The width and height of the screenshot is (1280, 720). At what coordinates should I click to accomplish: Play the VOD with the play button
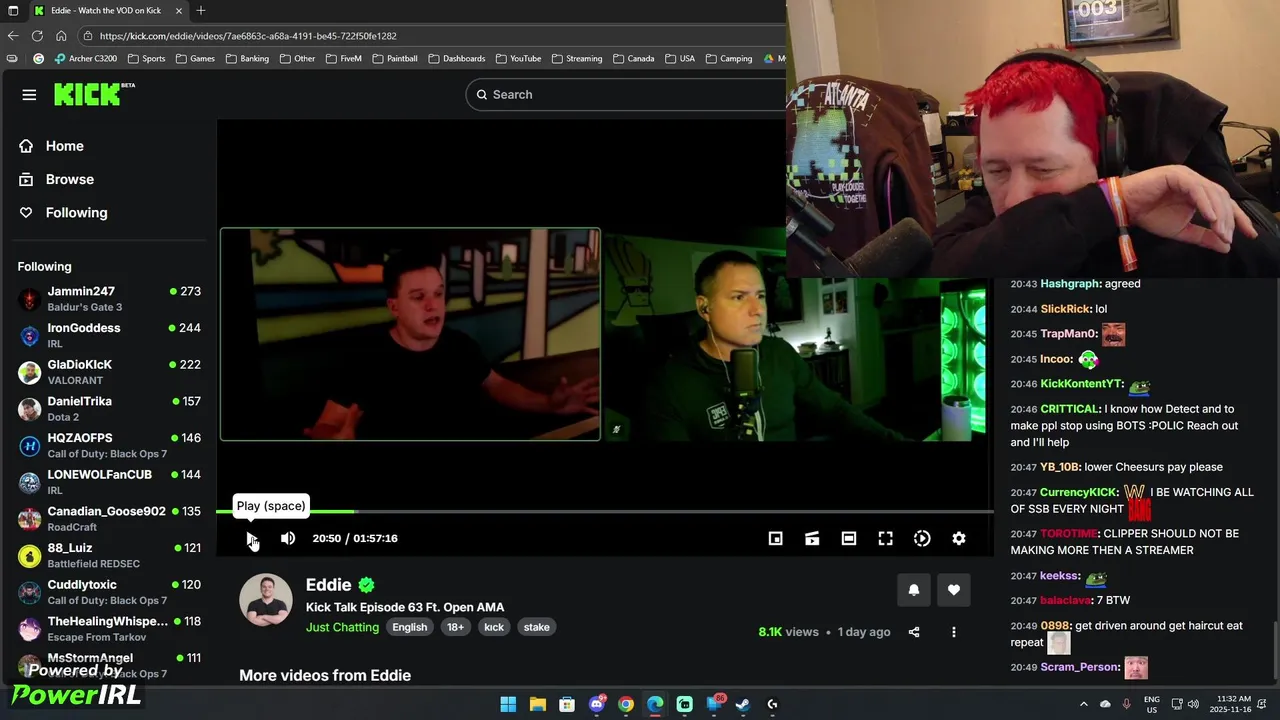[251, 538]
